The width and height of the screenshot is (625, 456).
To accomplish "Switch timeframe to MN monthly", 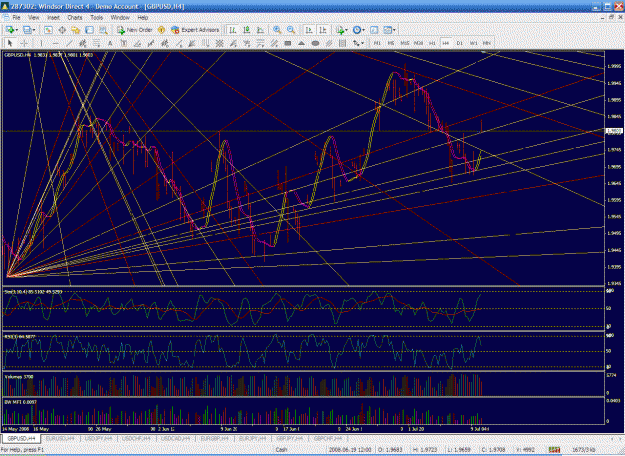I will pos(487,43).
